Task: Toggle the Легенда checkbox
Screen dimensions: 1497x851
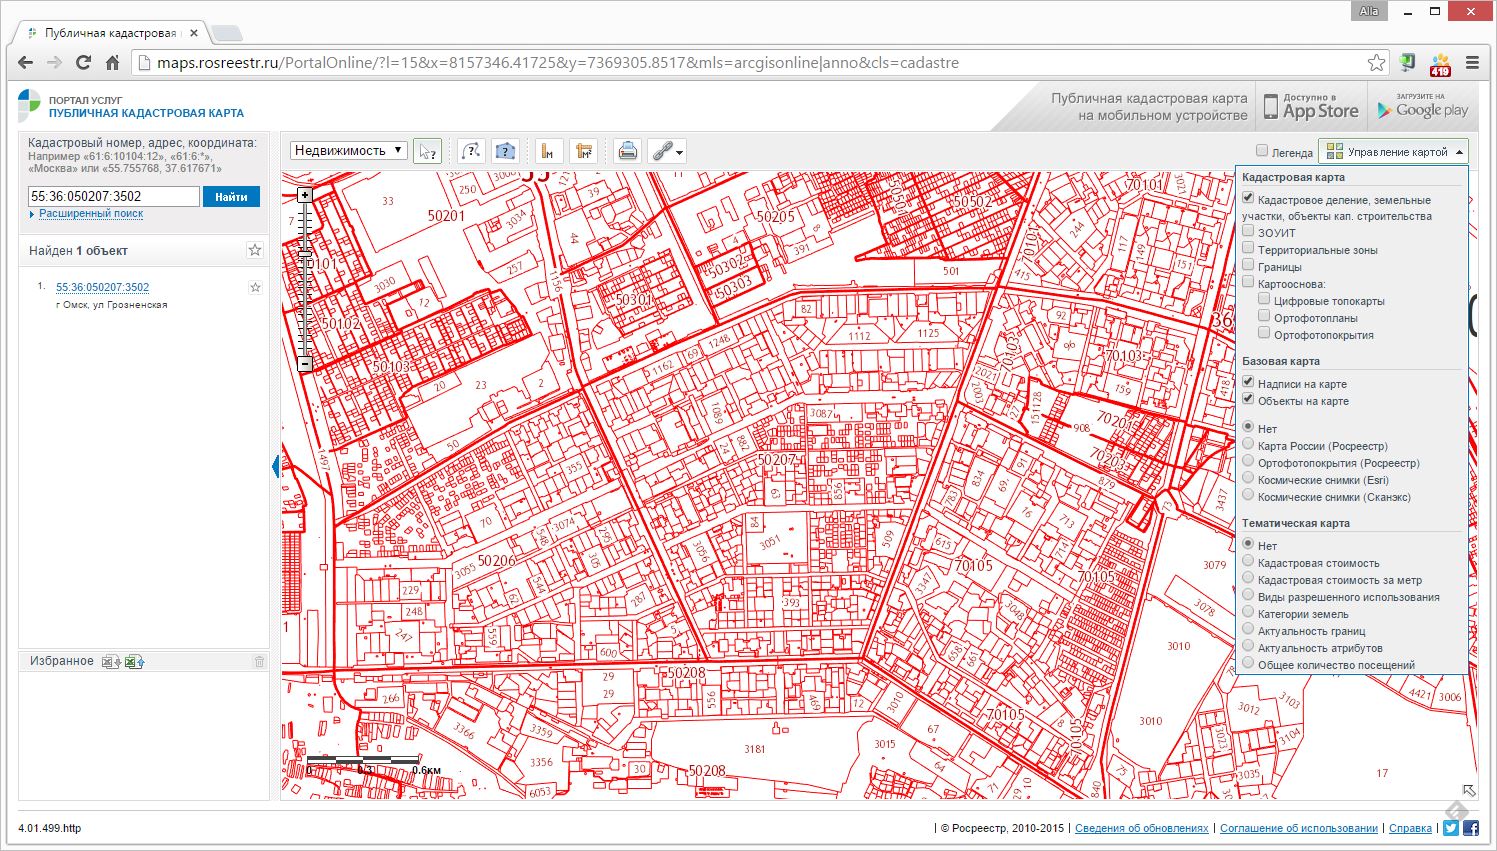Action: click(x=1262, y=151)
